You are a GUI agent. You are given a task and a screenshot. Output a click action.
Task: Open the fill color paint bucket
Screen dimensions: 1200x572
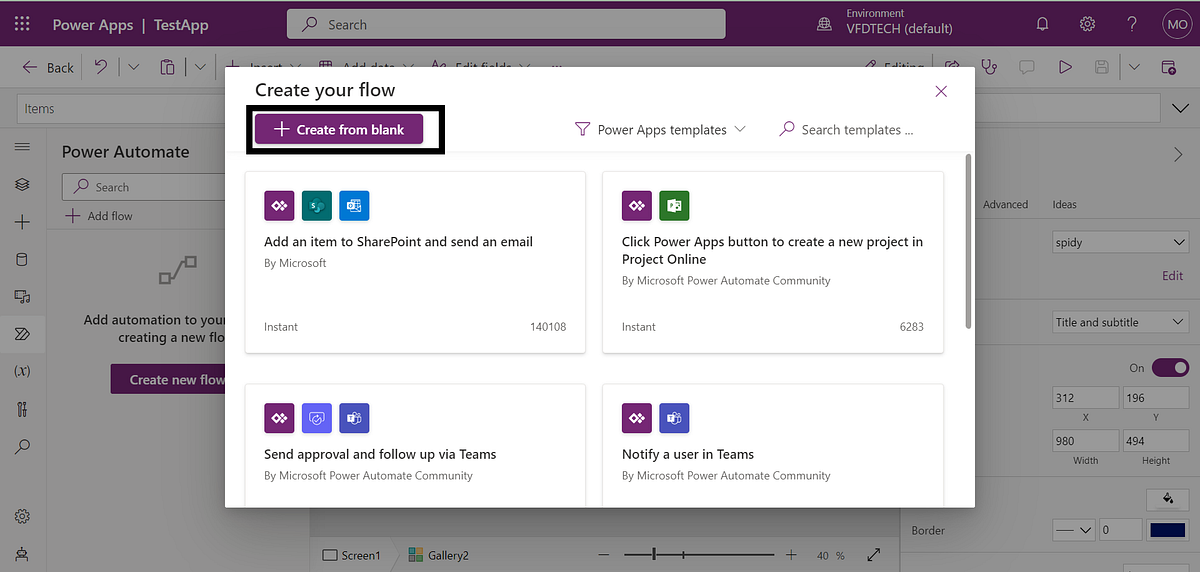(x=1166, y=498)
